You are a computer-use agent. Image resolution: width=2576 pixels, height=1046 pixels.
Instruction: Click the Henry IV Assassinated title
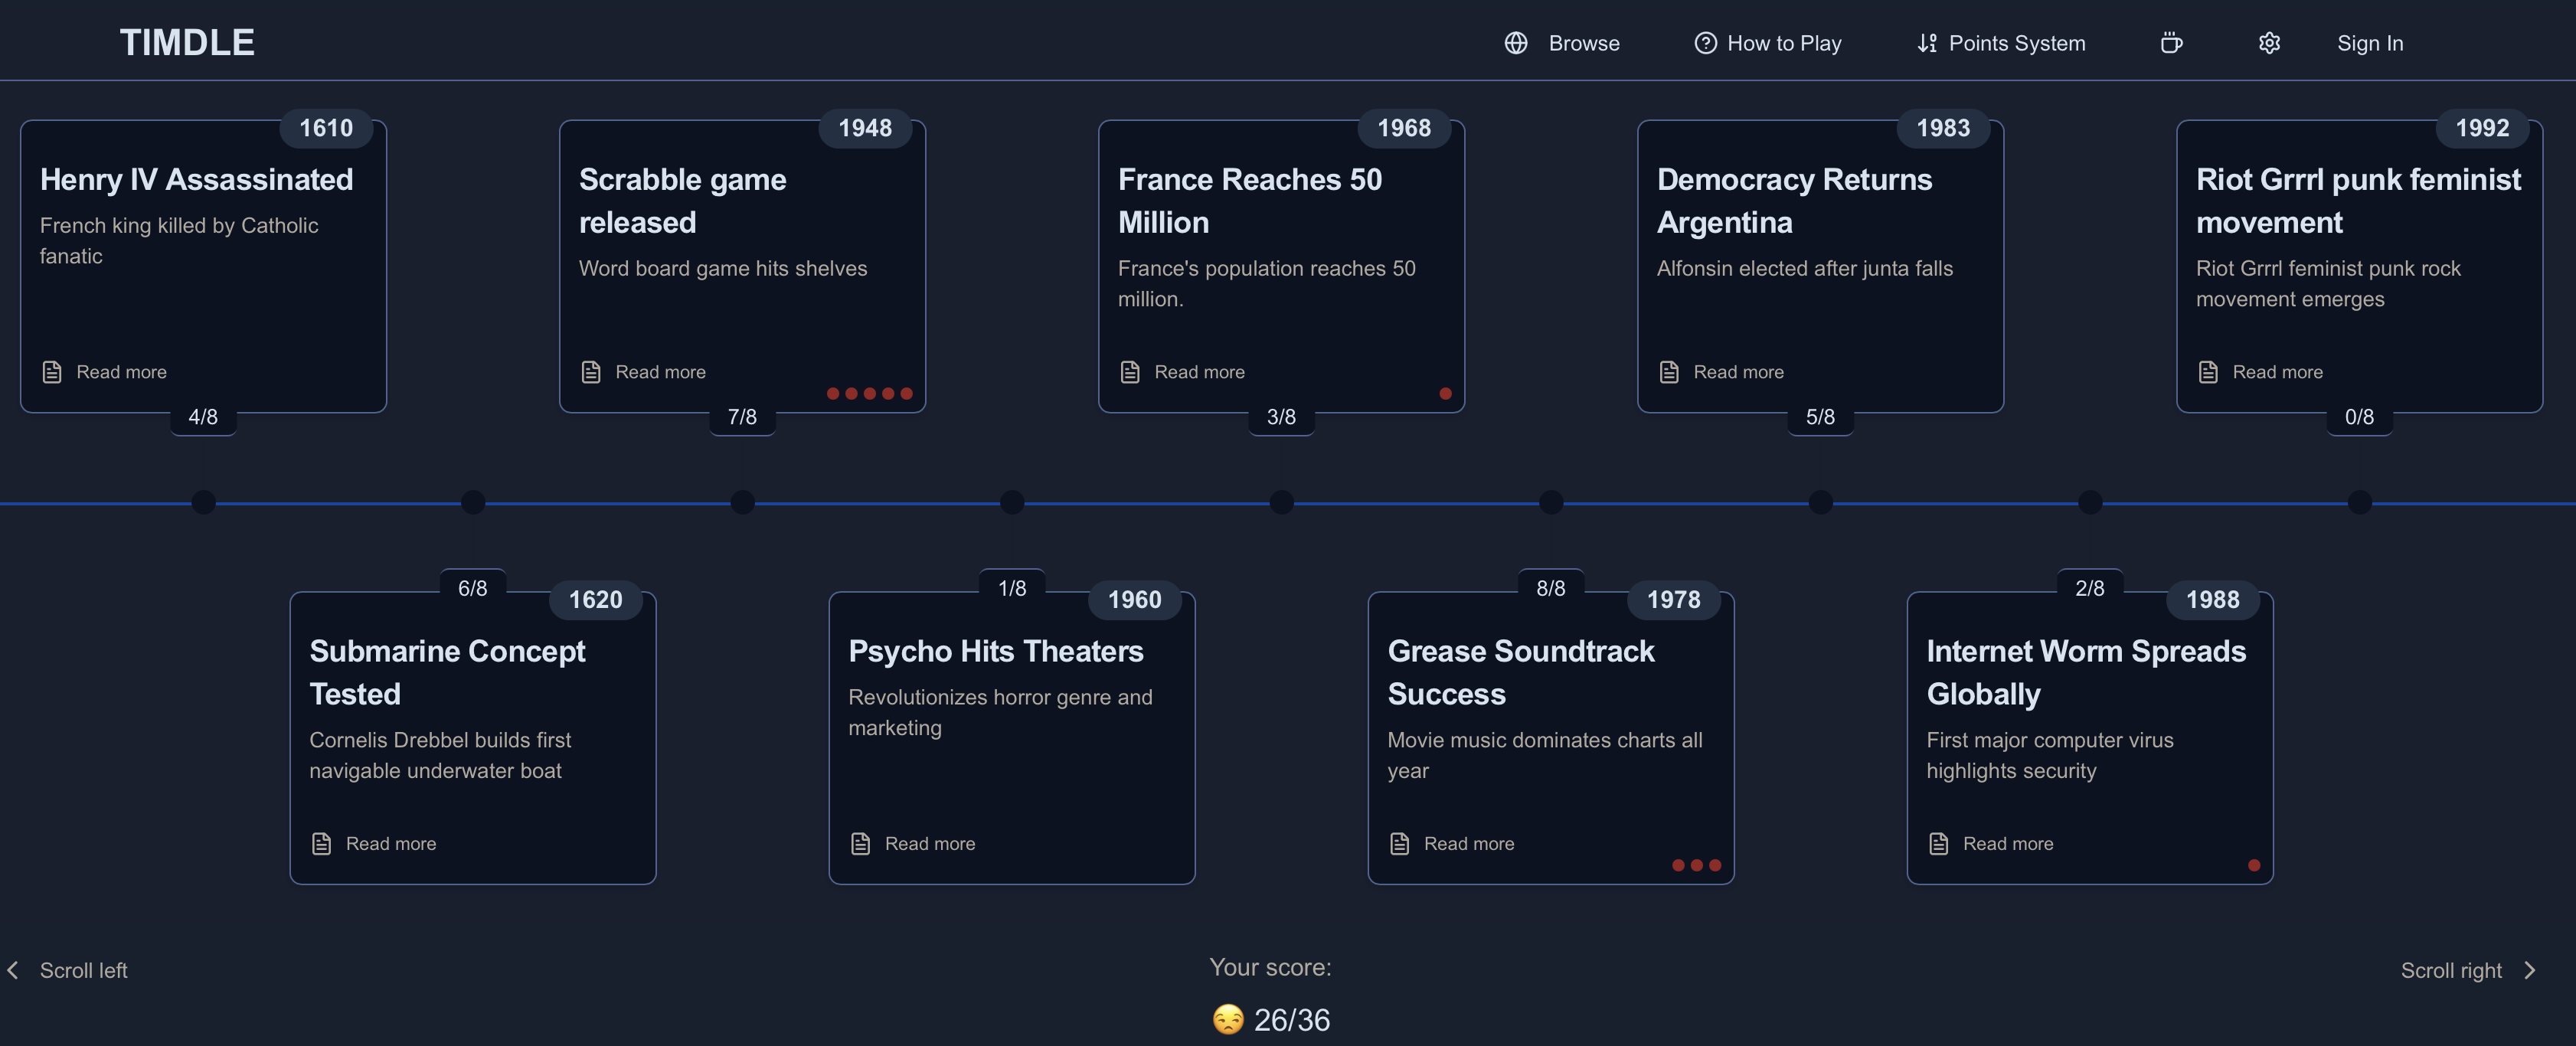197,180
